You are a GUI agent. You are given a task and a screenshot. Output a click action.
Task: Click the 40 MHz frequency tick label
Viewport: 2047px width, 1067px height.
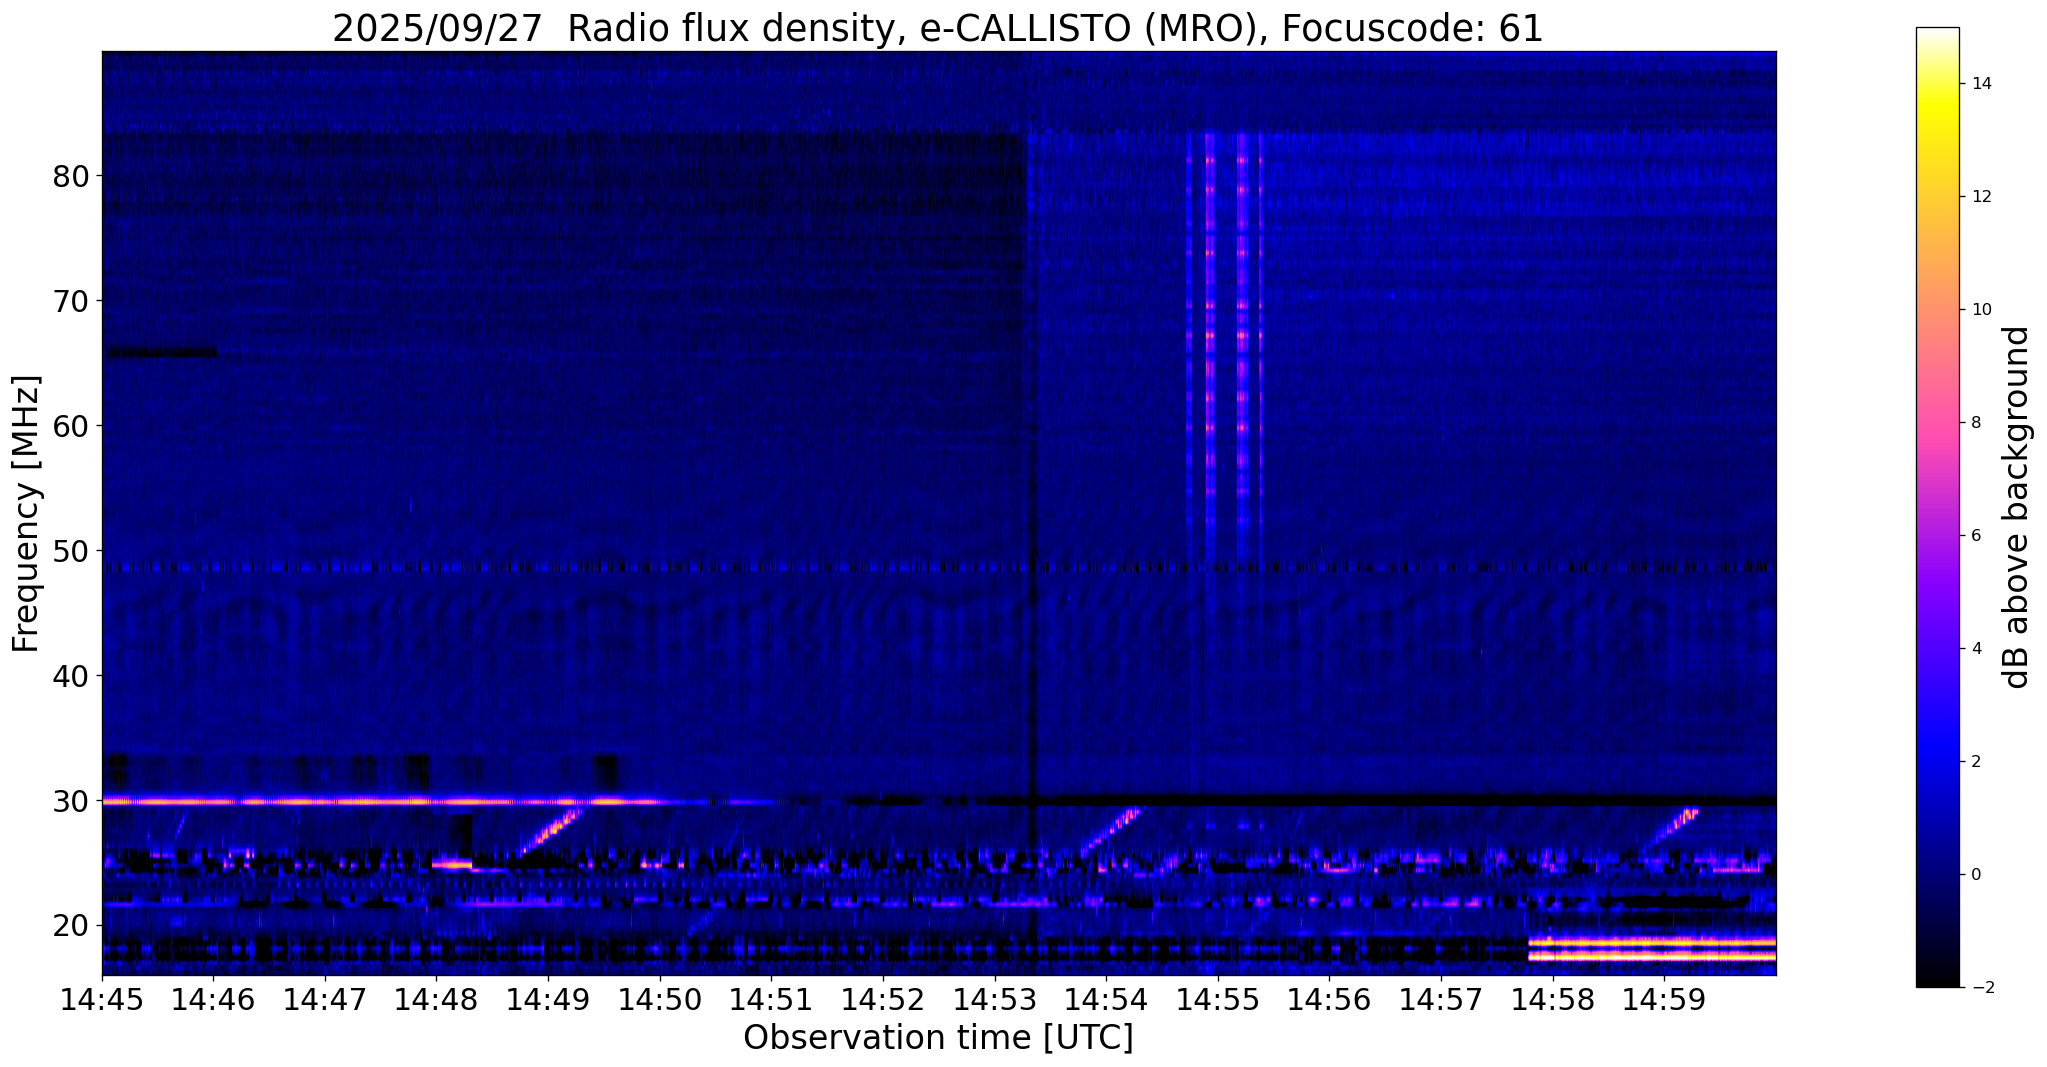(x=71, y=676)
